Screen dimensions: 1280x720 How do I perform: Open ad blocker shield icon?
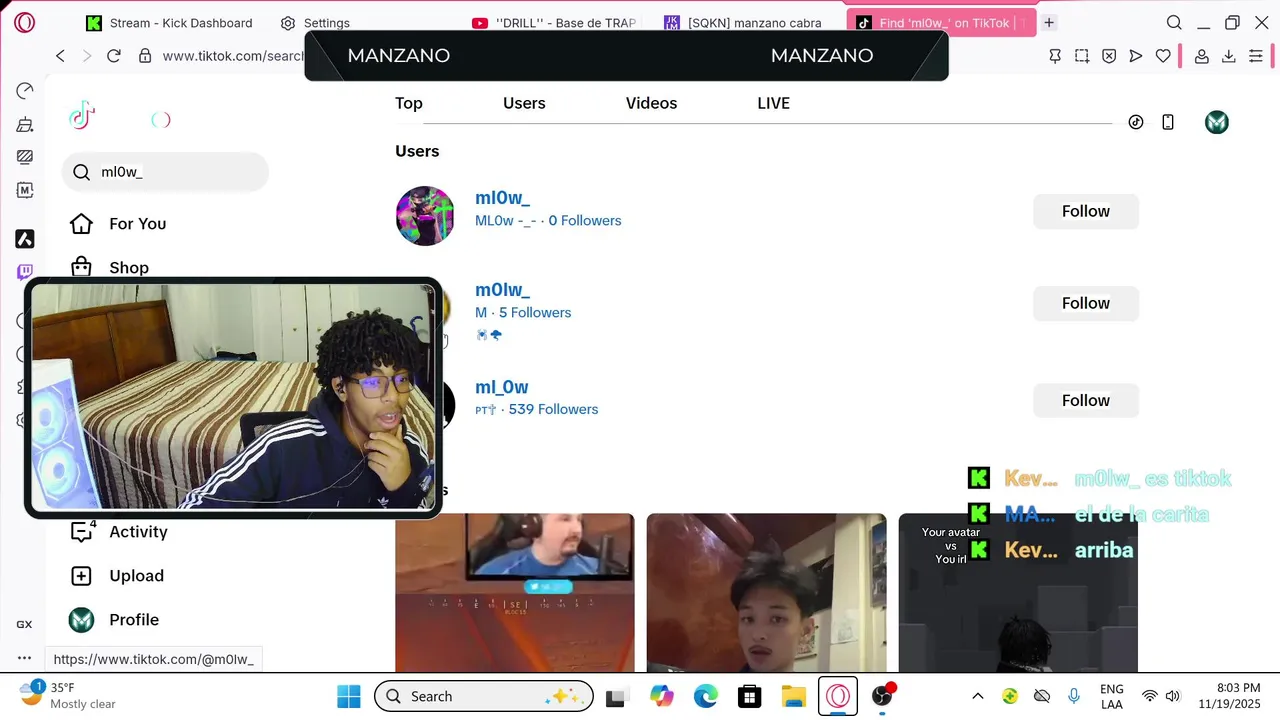coord(1109,56)
